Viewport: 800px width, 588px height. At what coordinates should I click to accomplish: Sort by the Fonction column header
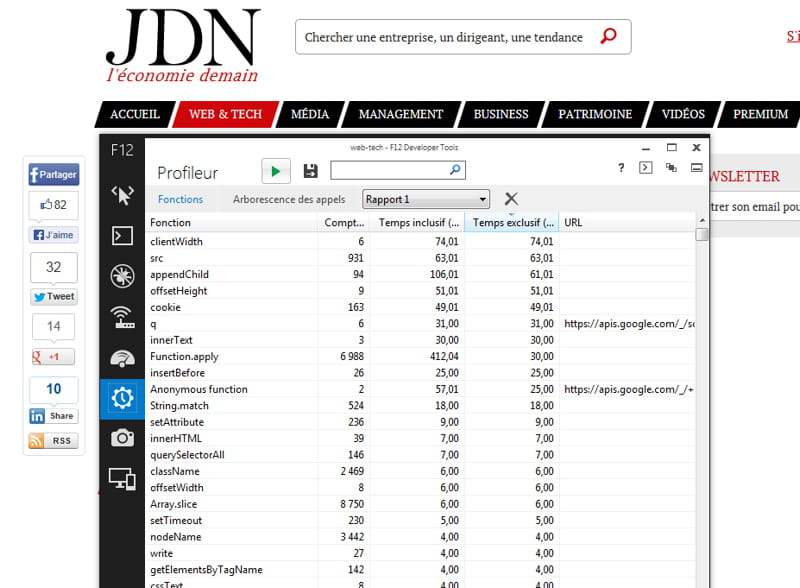(232, 223)
